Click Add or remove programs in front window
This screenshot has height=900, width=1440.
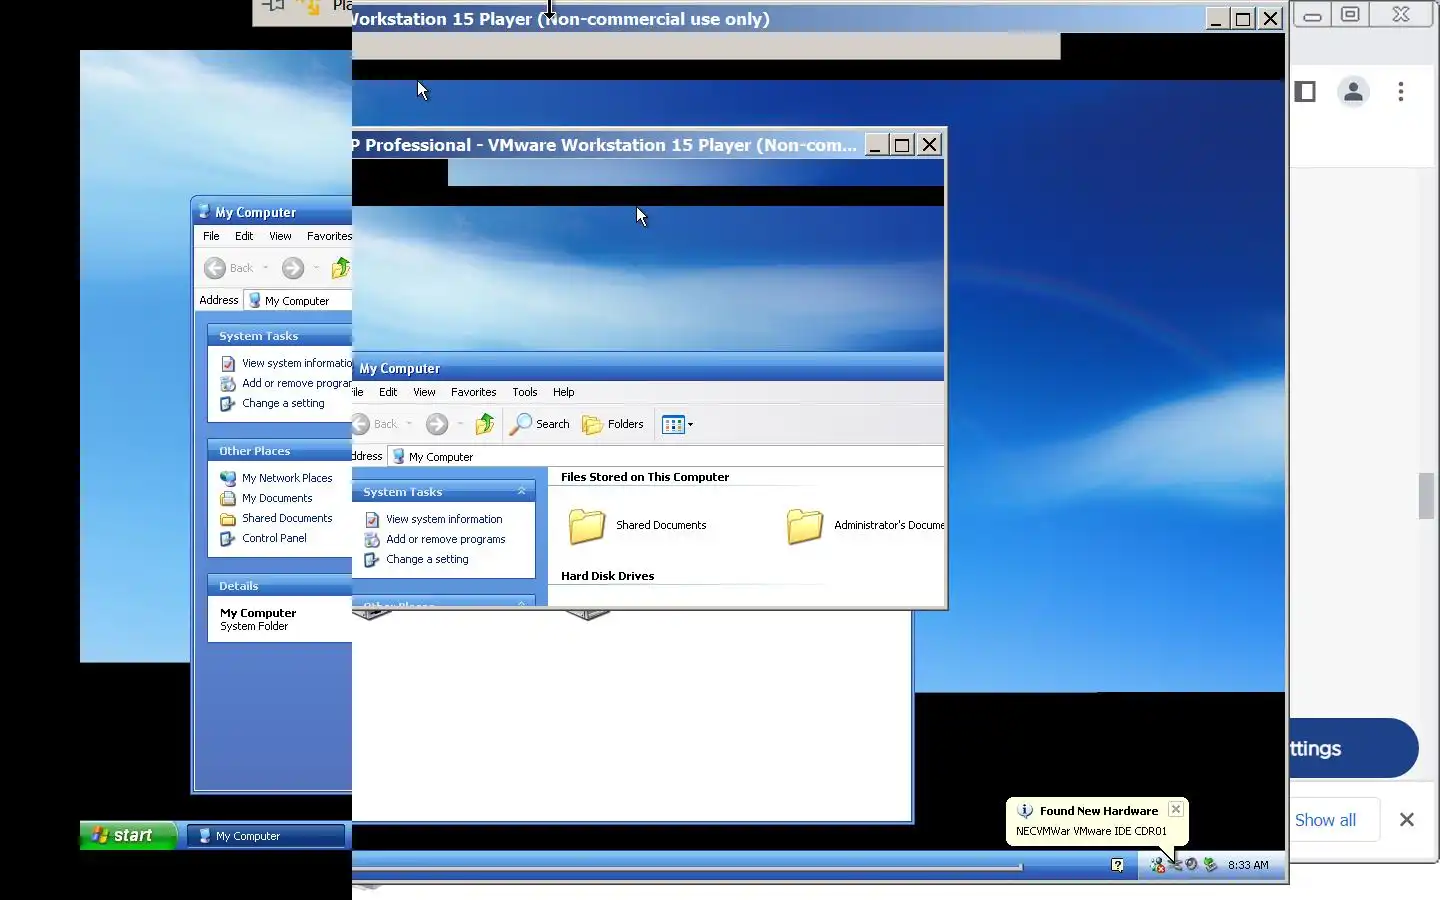446,539
